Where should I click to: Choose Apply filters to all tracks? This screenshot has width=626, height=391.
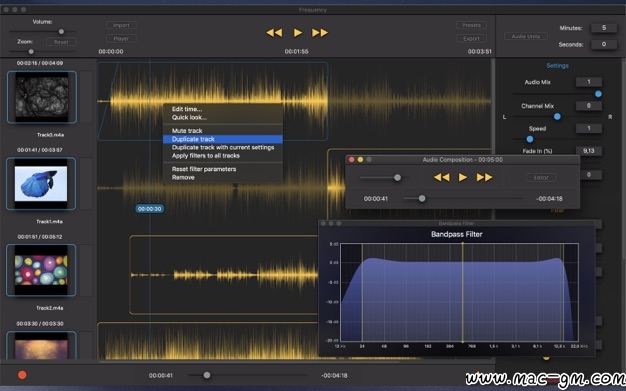pos(223,156)
